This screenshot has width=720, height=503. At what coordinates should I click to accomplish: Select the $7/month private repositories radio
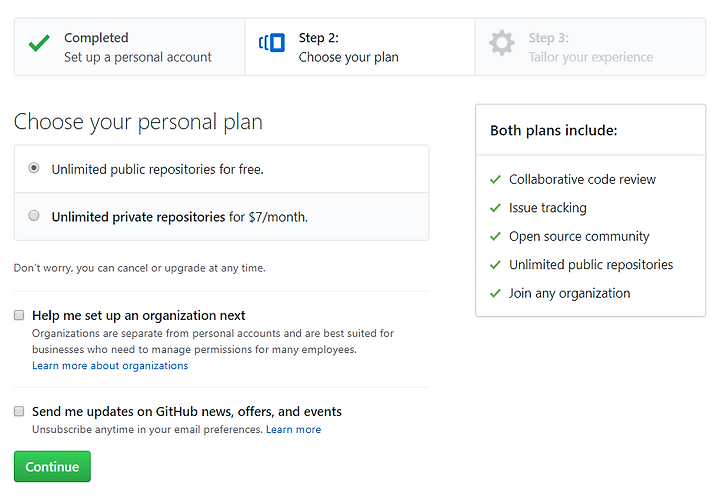click(34, 215)
